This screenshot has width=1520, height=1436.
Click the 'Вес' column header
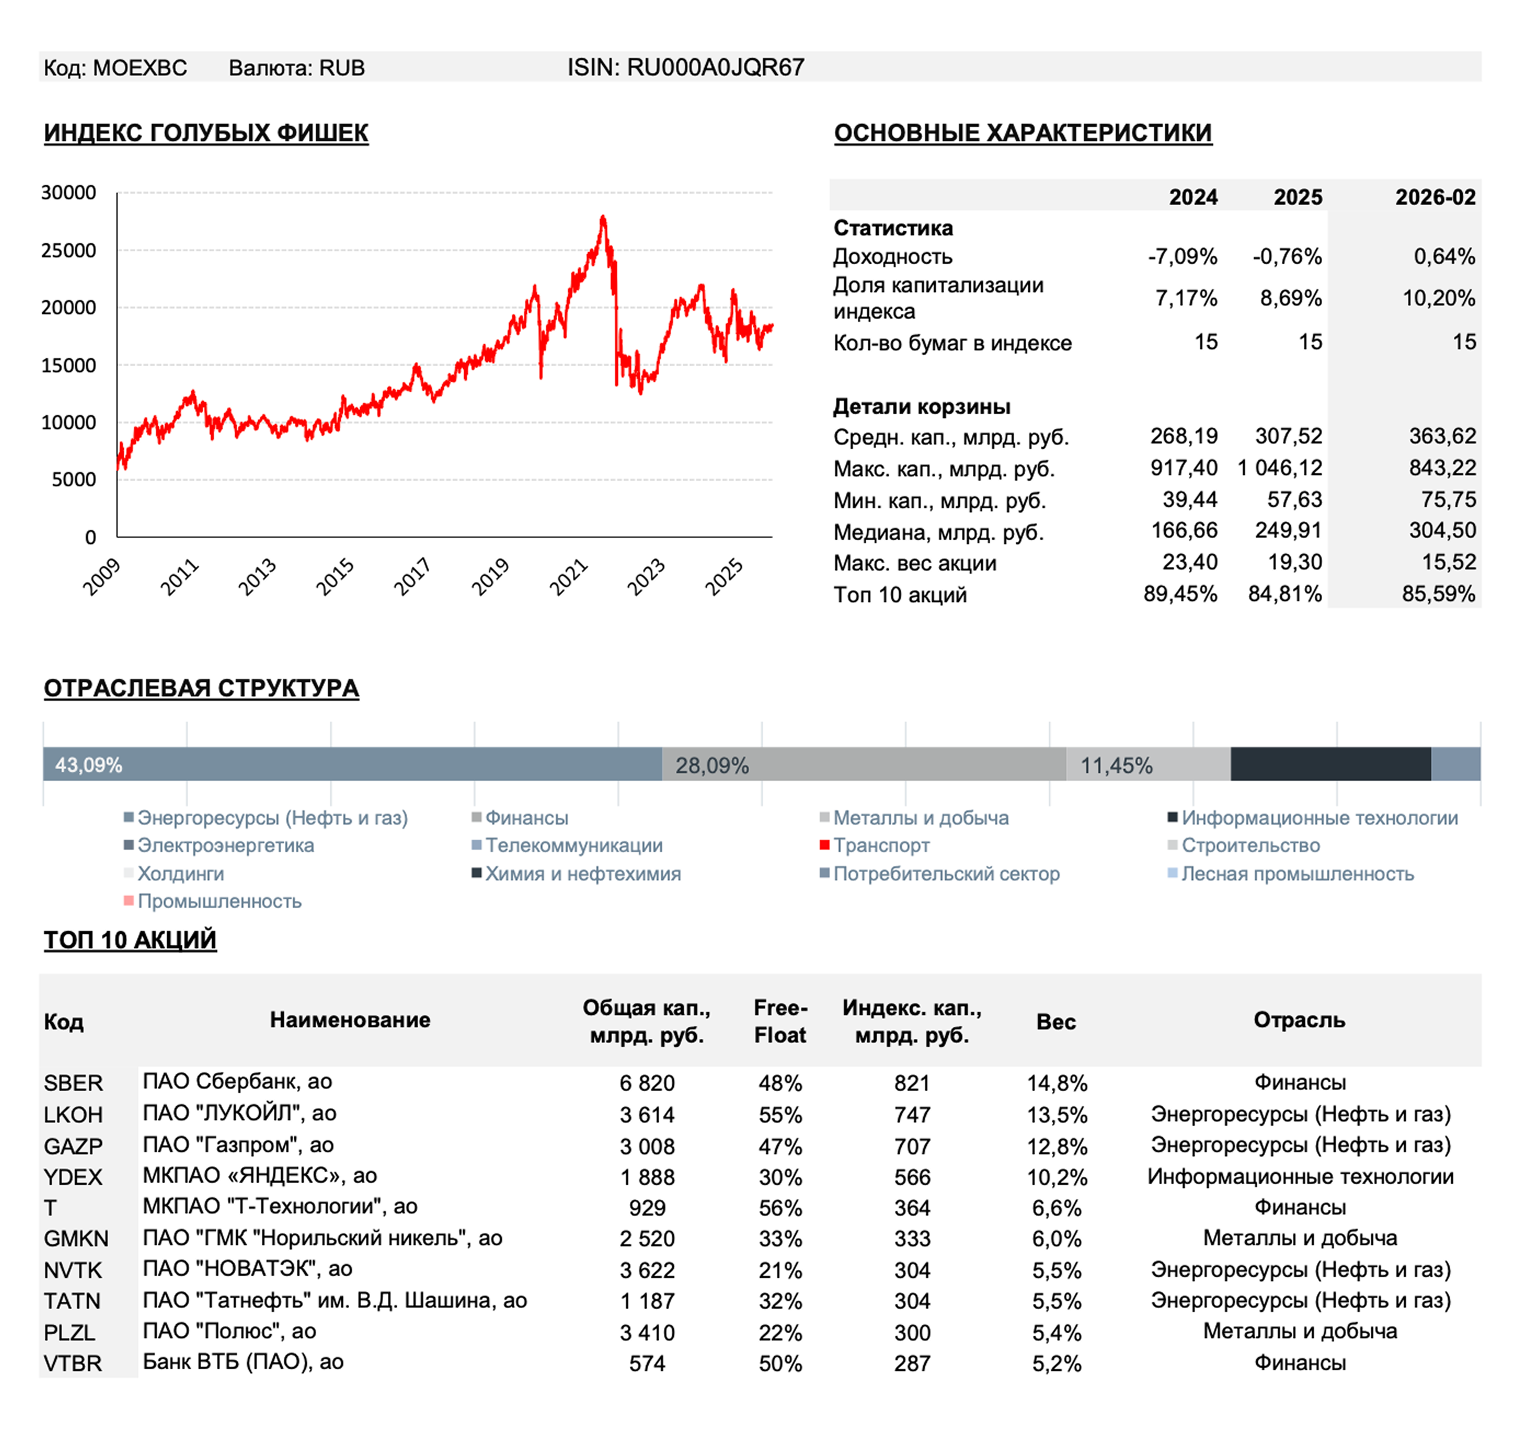coord(1056,1022)
